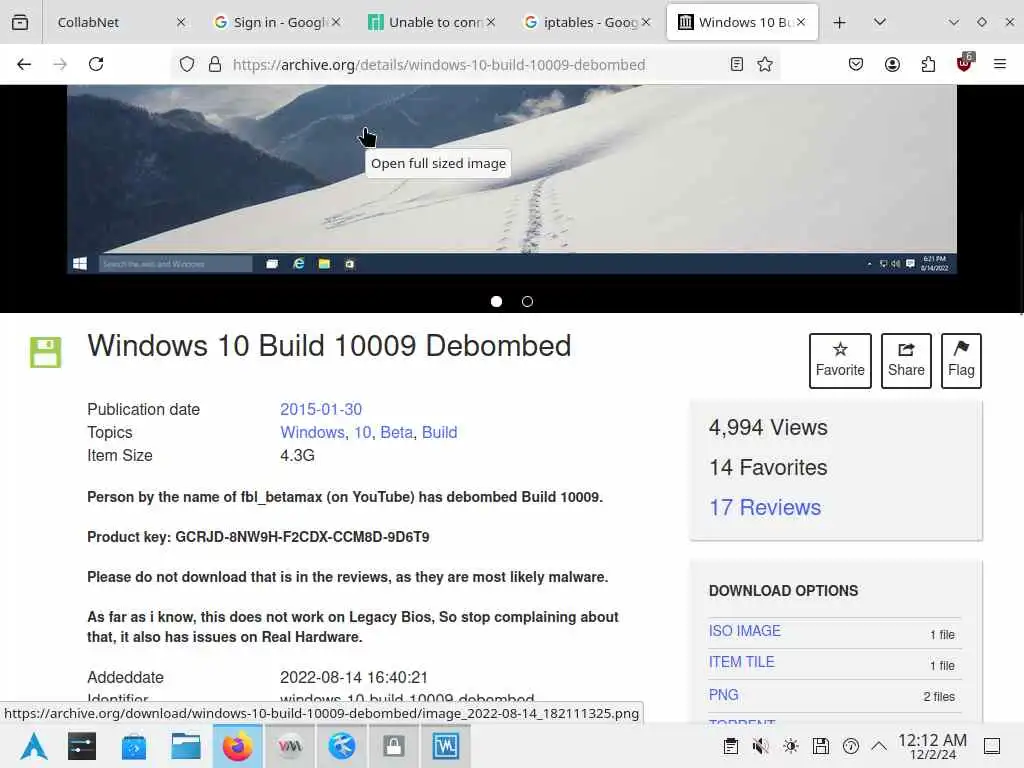Open Firefox View tab overview icon
The image size is (1024, 768).
tap(20, 22)
